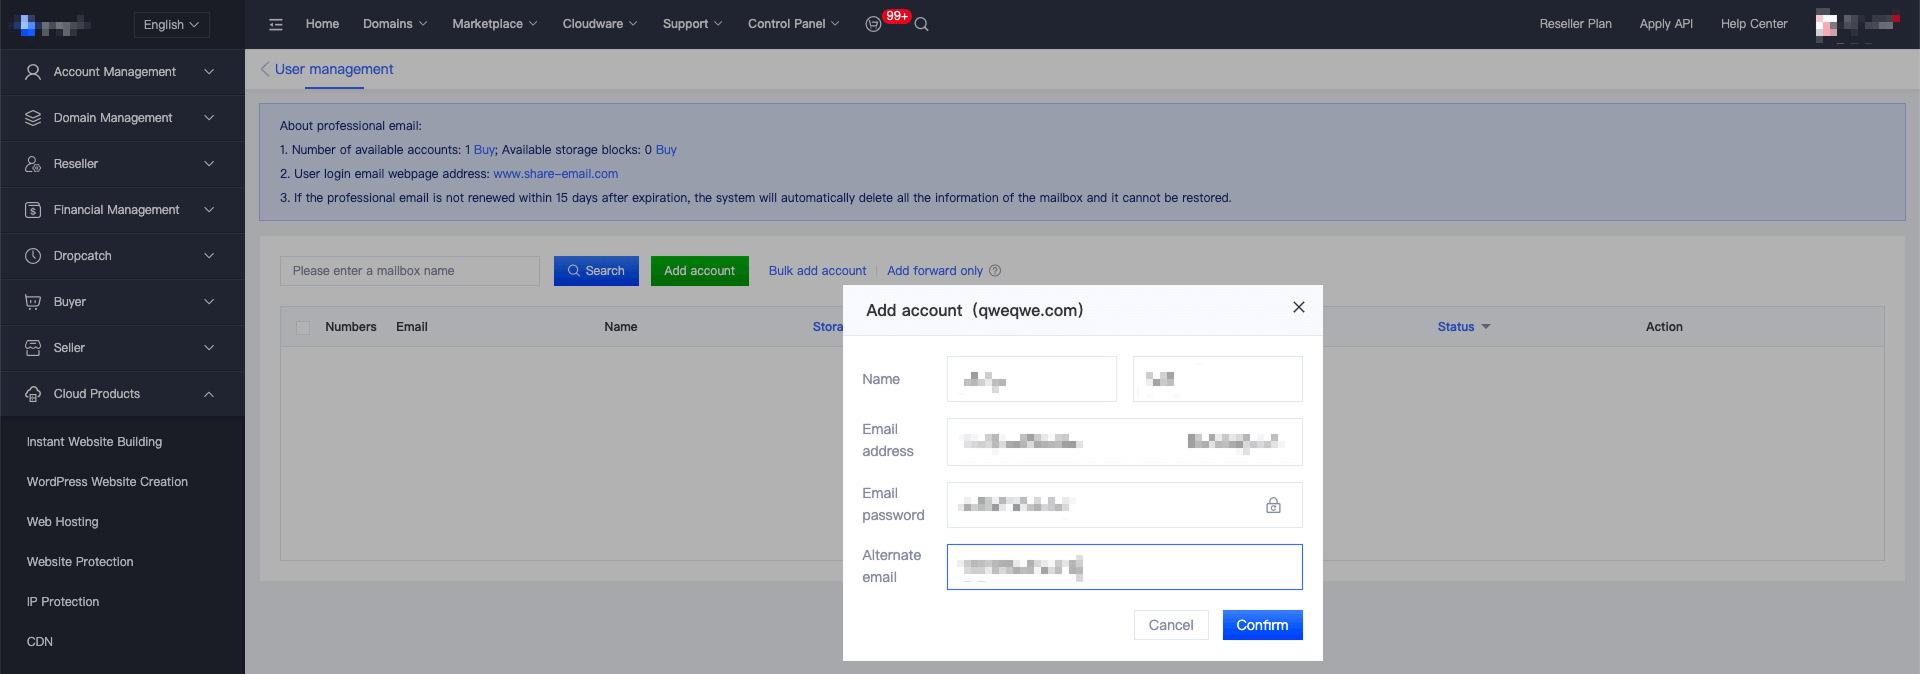The width and height of the screenshot is (1920, 674).
Task: Click the mailbox name search field
Action: pos(410,271)
